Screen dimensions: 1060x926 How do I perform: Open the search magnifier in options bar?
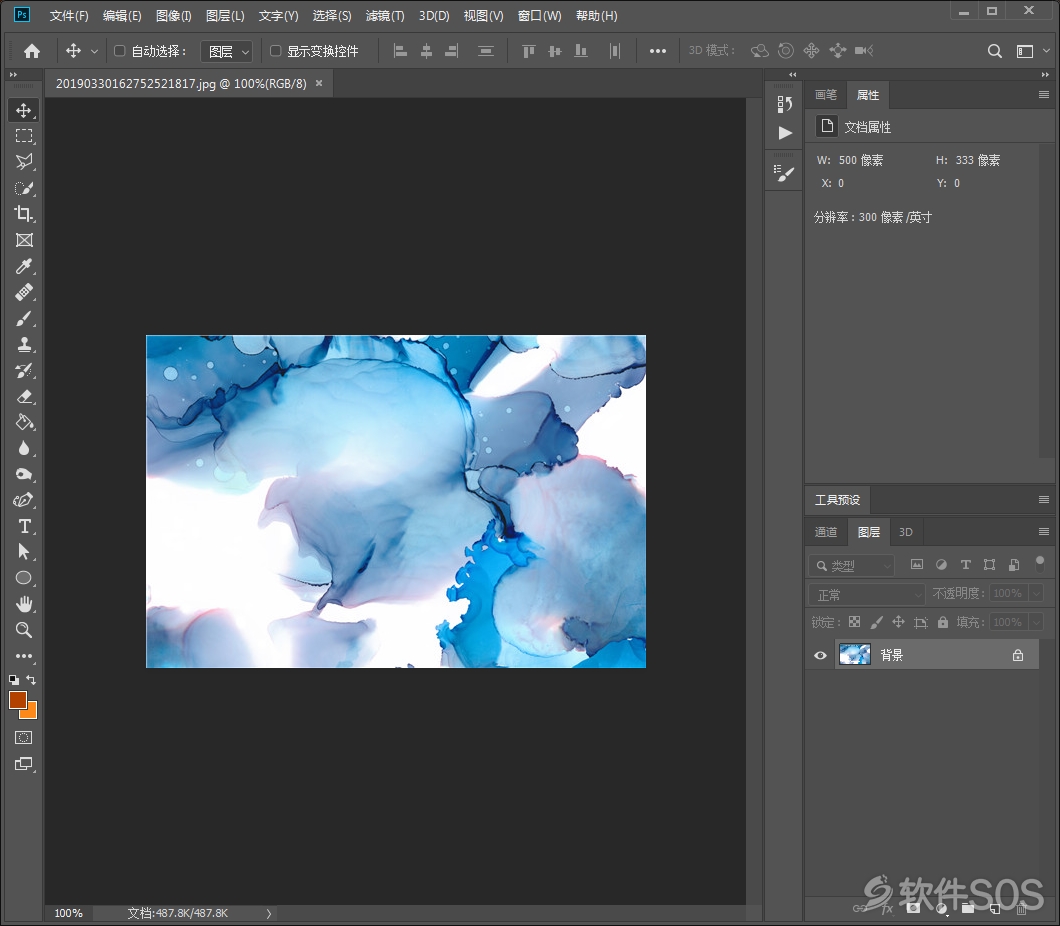(994, 51)
